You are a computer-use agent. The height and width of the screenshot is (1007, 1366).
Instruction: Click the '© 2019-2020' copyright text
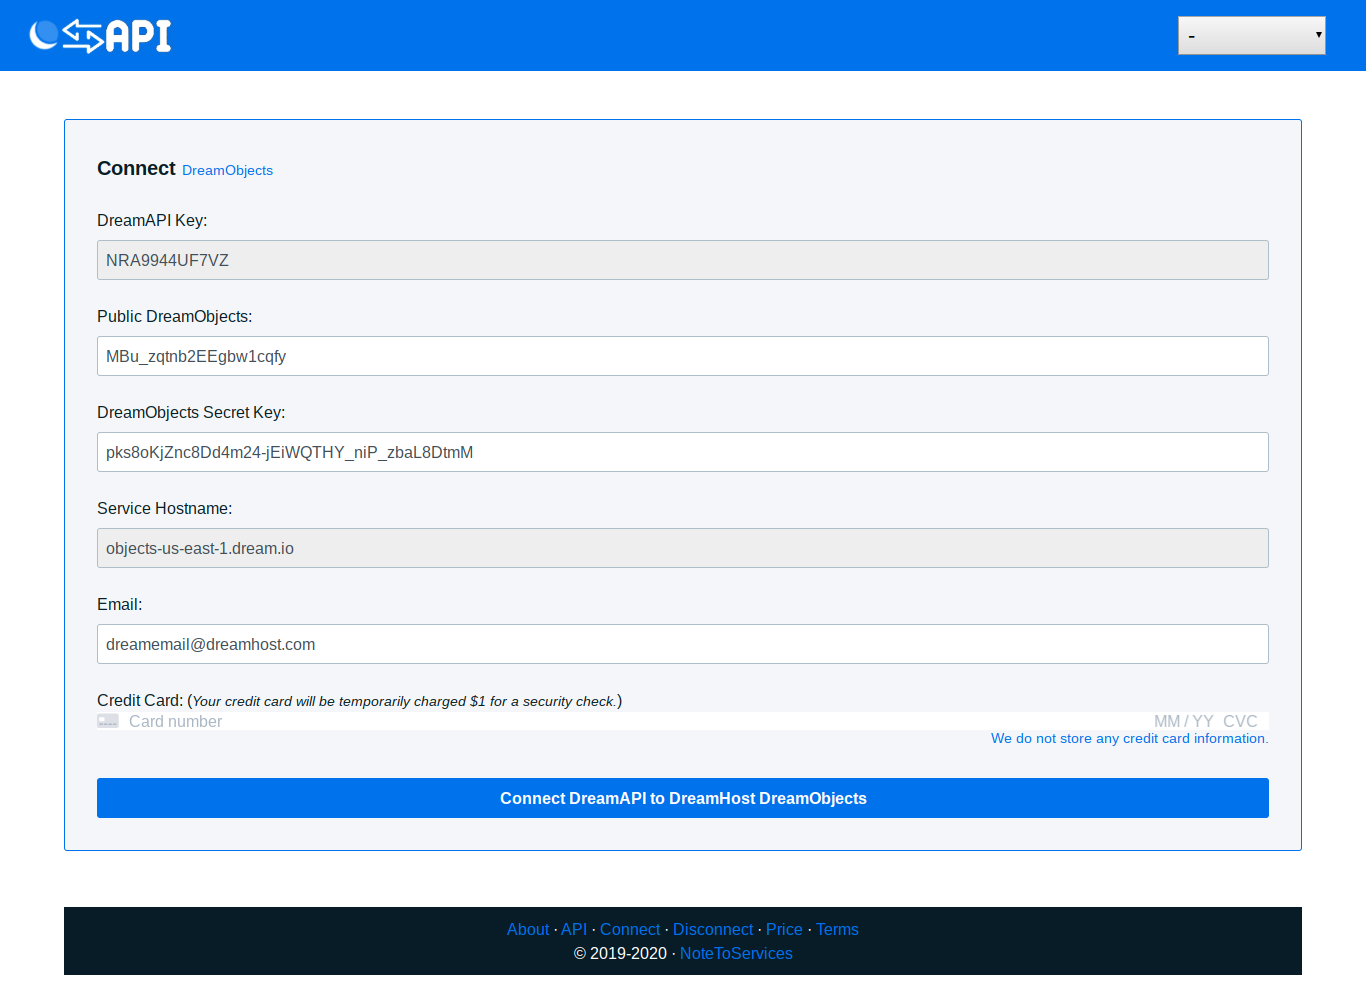click(x=620, y=953)
